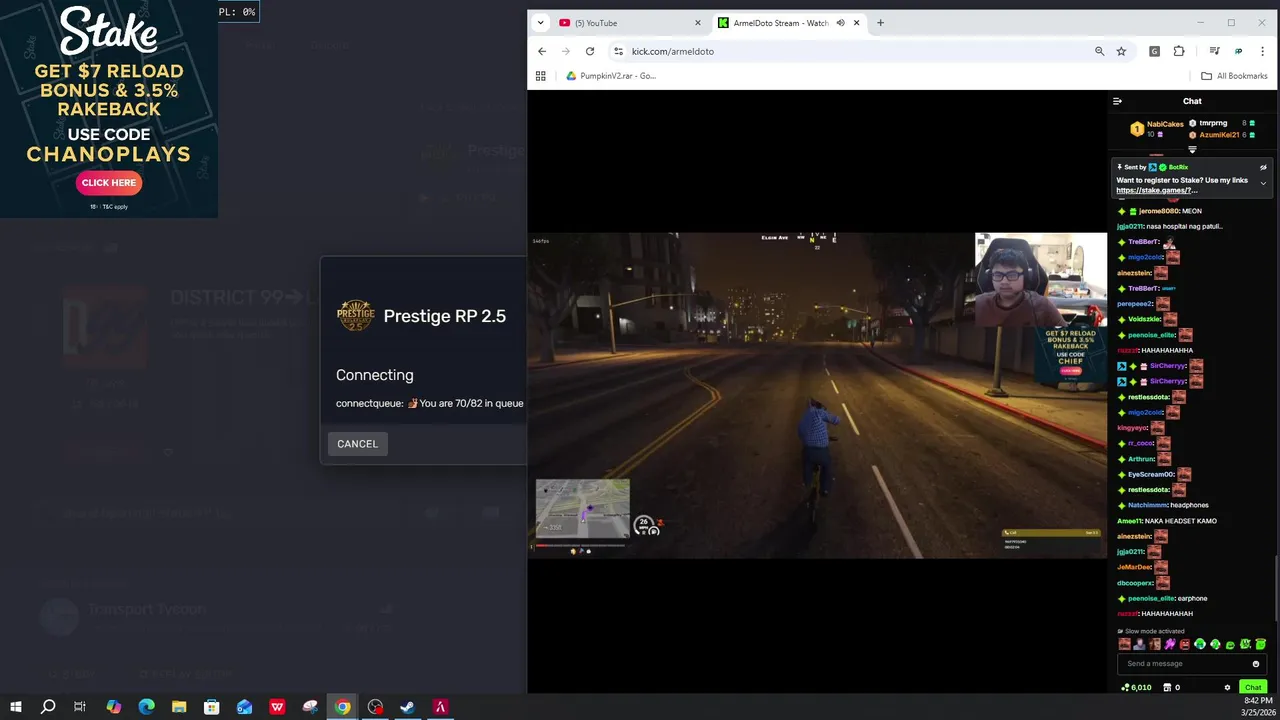The image size is (1280, 720).
Task: Switch to Chrome on taskbar
Action: [x=342, y=707]
